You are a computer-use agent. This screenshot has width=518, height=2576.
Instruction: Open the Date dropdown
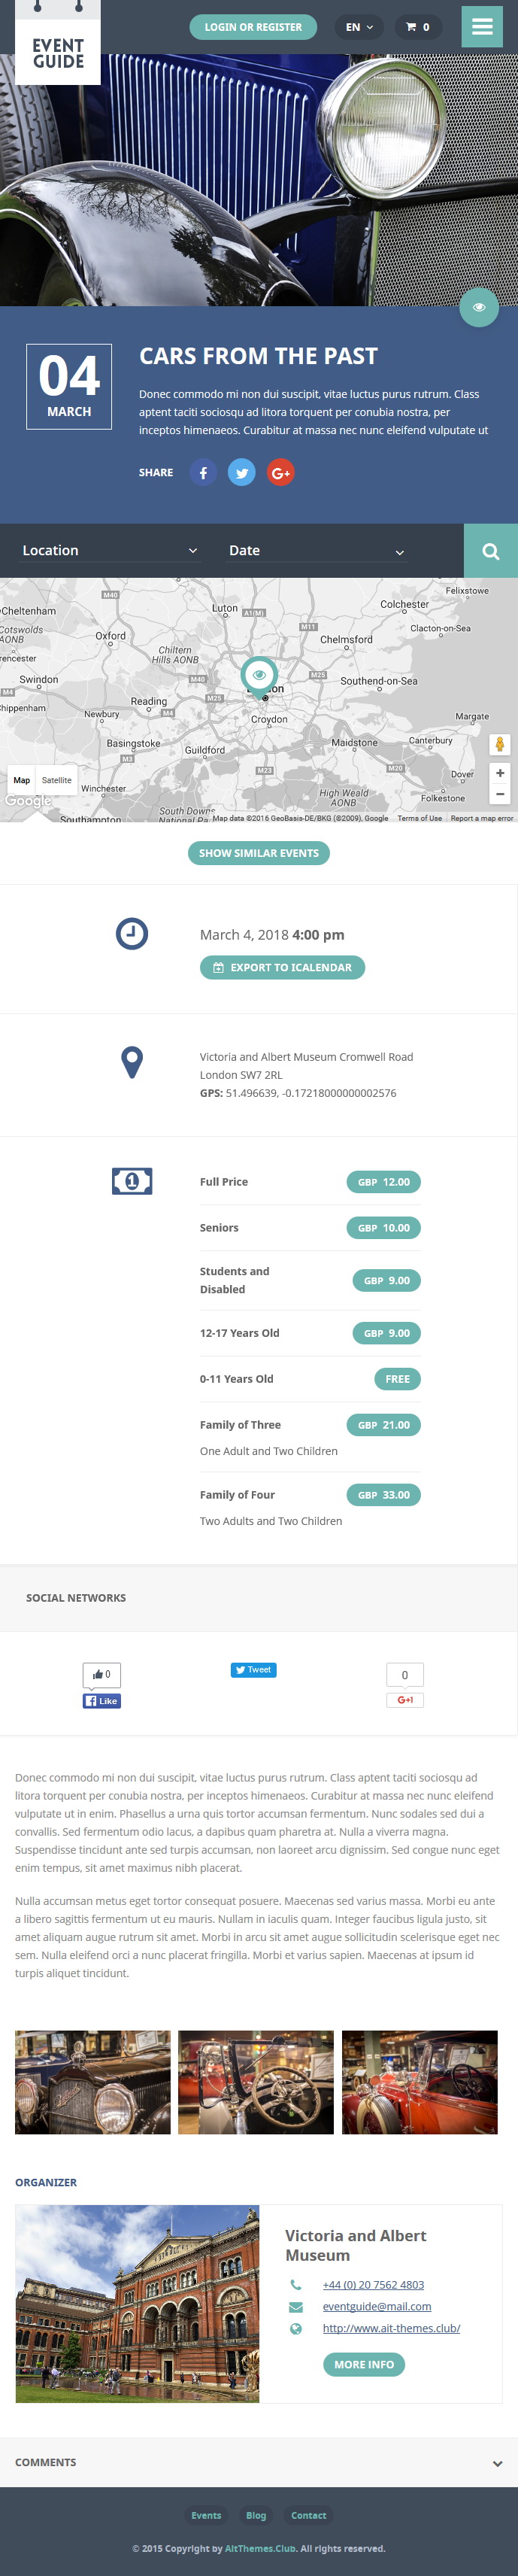pyautogui.click(x=317, y=551)
